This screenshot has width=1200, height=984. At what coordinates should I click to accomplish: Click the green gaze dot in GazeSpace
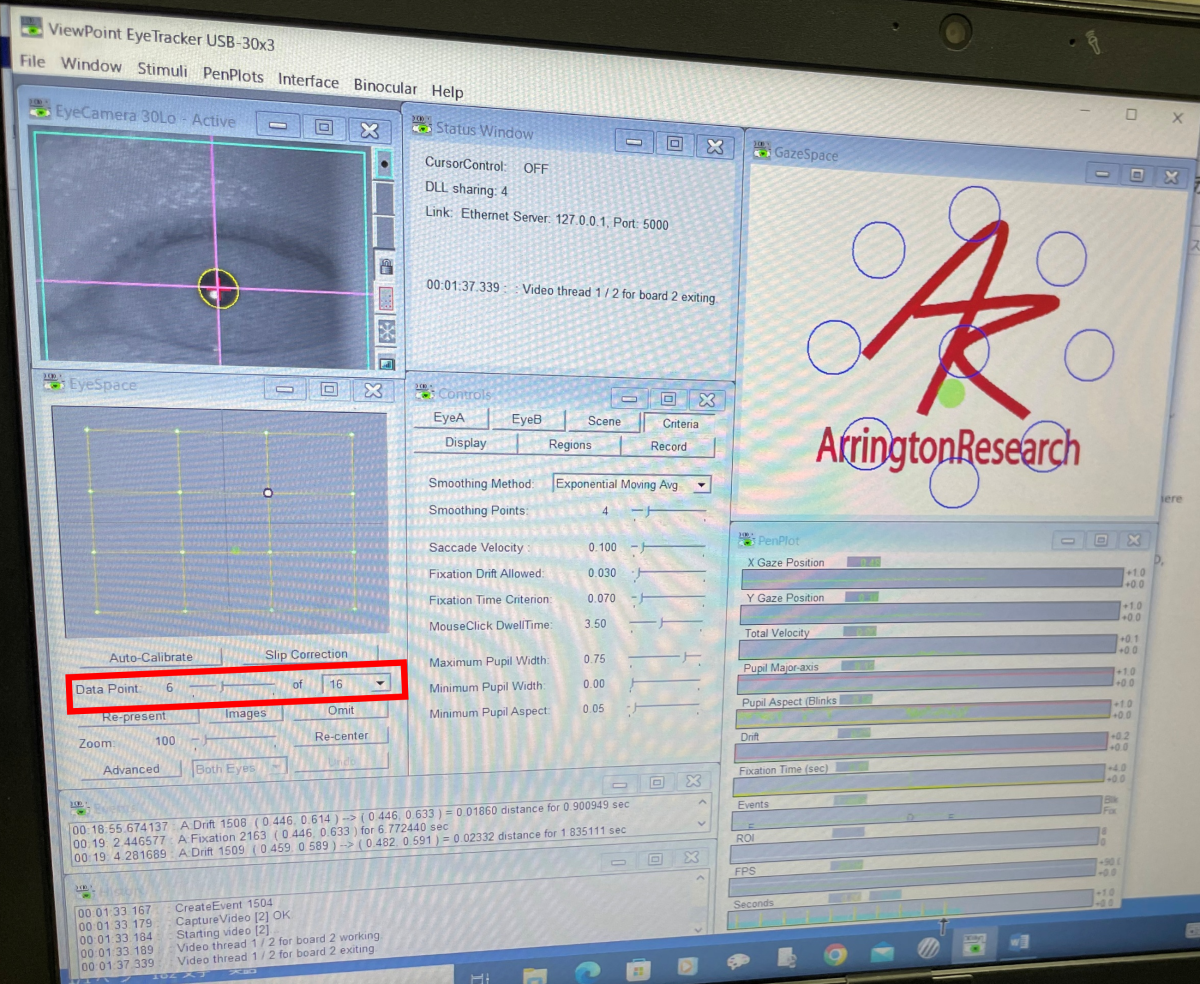[x=951, y=393]
